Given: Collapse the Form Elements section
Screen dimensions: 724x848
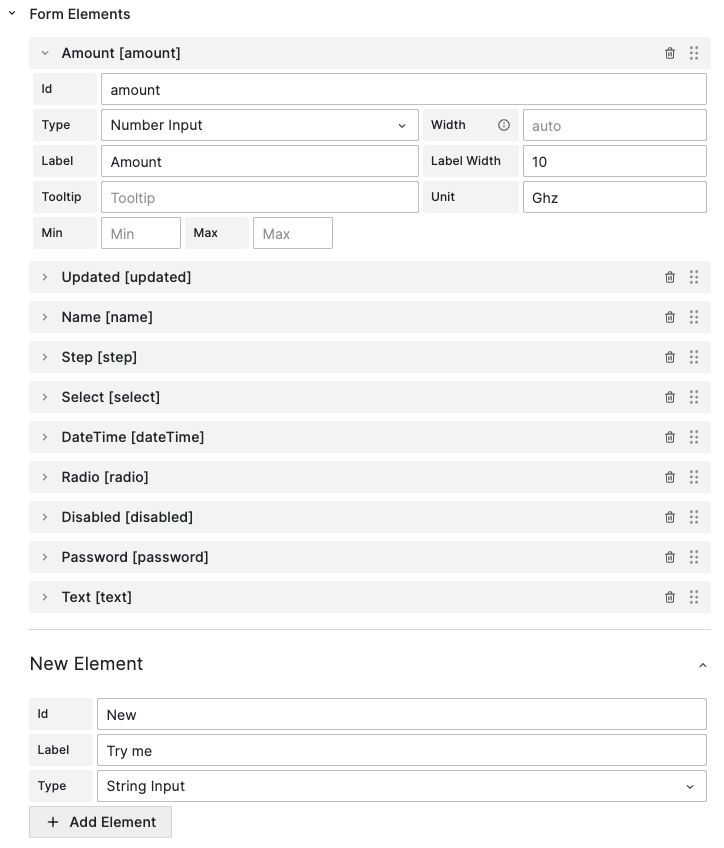Looking at the screenshot, I should tap(13, 14).
